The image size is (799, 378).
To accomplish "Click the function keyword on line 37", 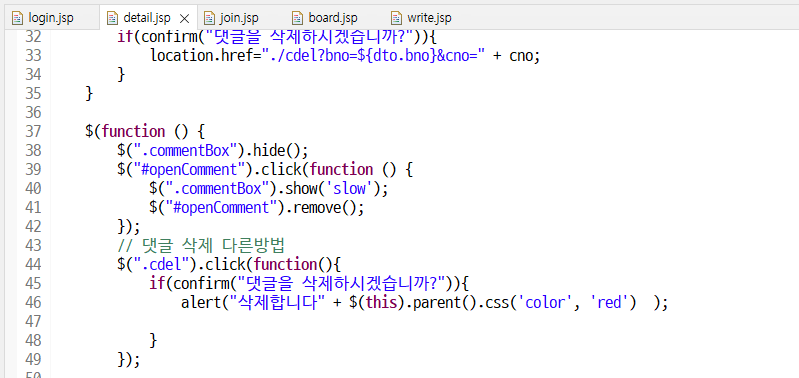I will coord(133,131).
